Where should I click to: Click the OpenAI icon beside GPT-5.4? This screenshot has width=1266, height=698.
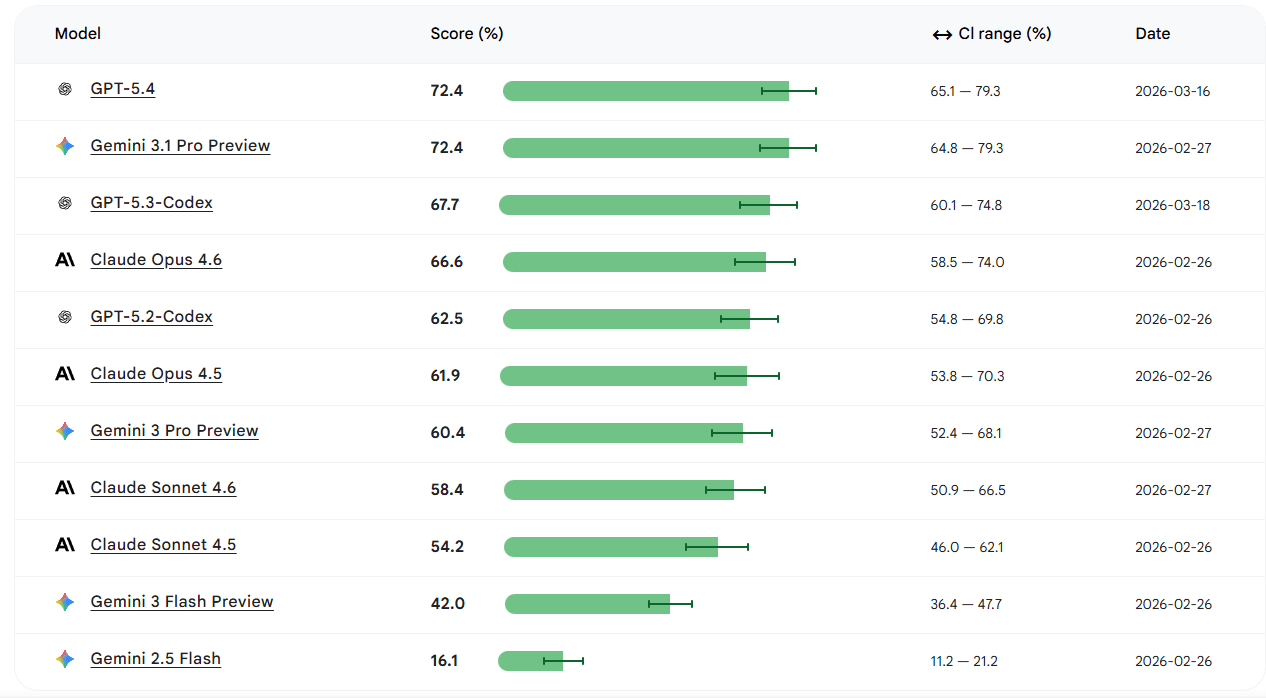(x=65, y=89)
